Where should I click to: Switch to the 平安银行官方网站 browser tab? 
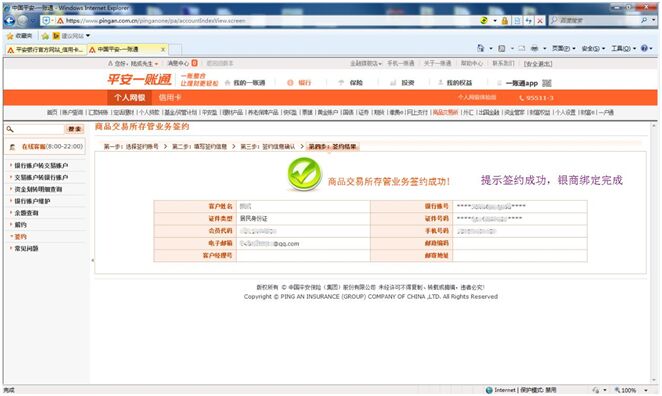click(46, 50)
